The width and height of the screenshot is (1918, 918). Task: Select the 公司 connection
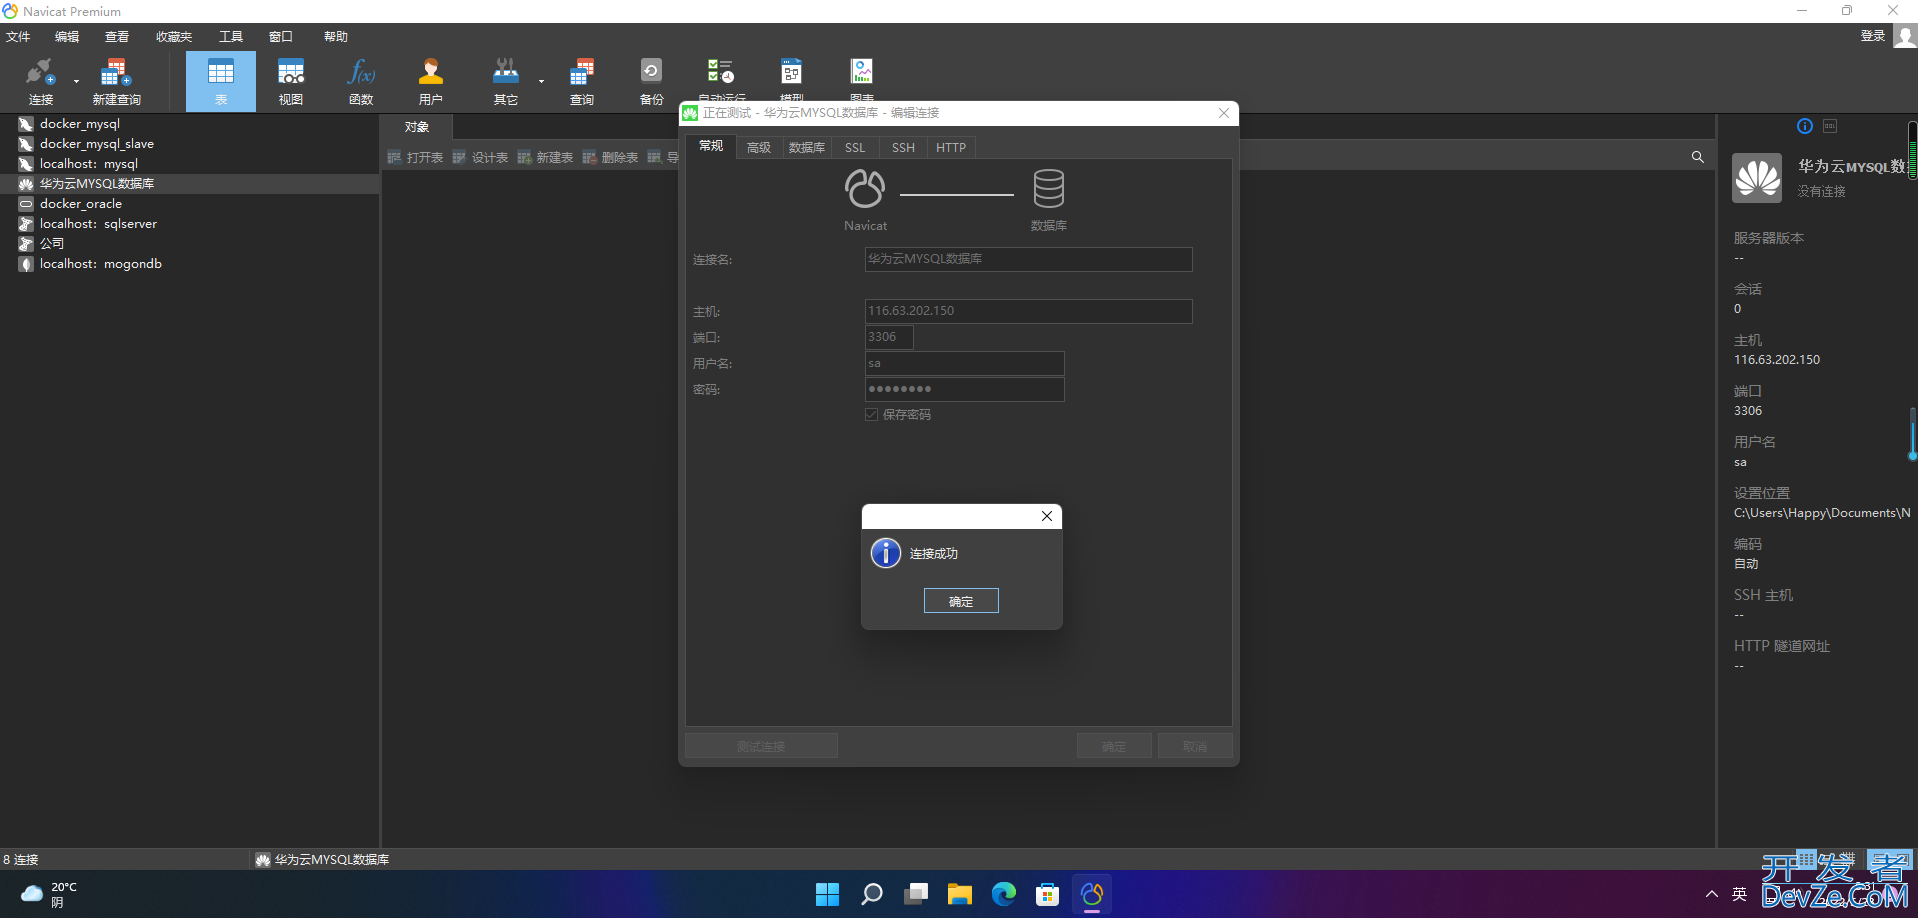[x=51, y=244]
